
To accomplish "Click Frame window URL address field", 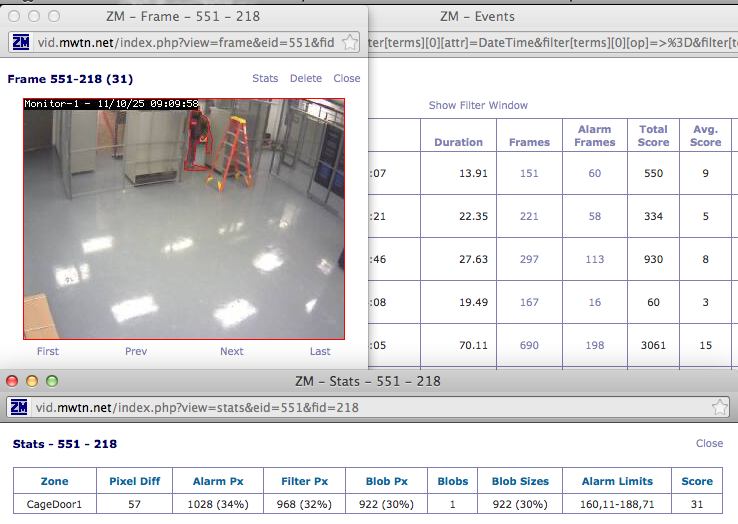I will pyautogui.click(x=186, y=42).
